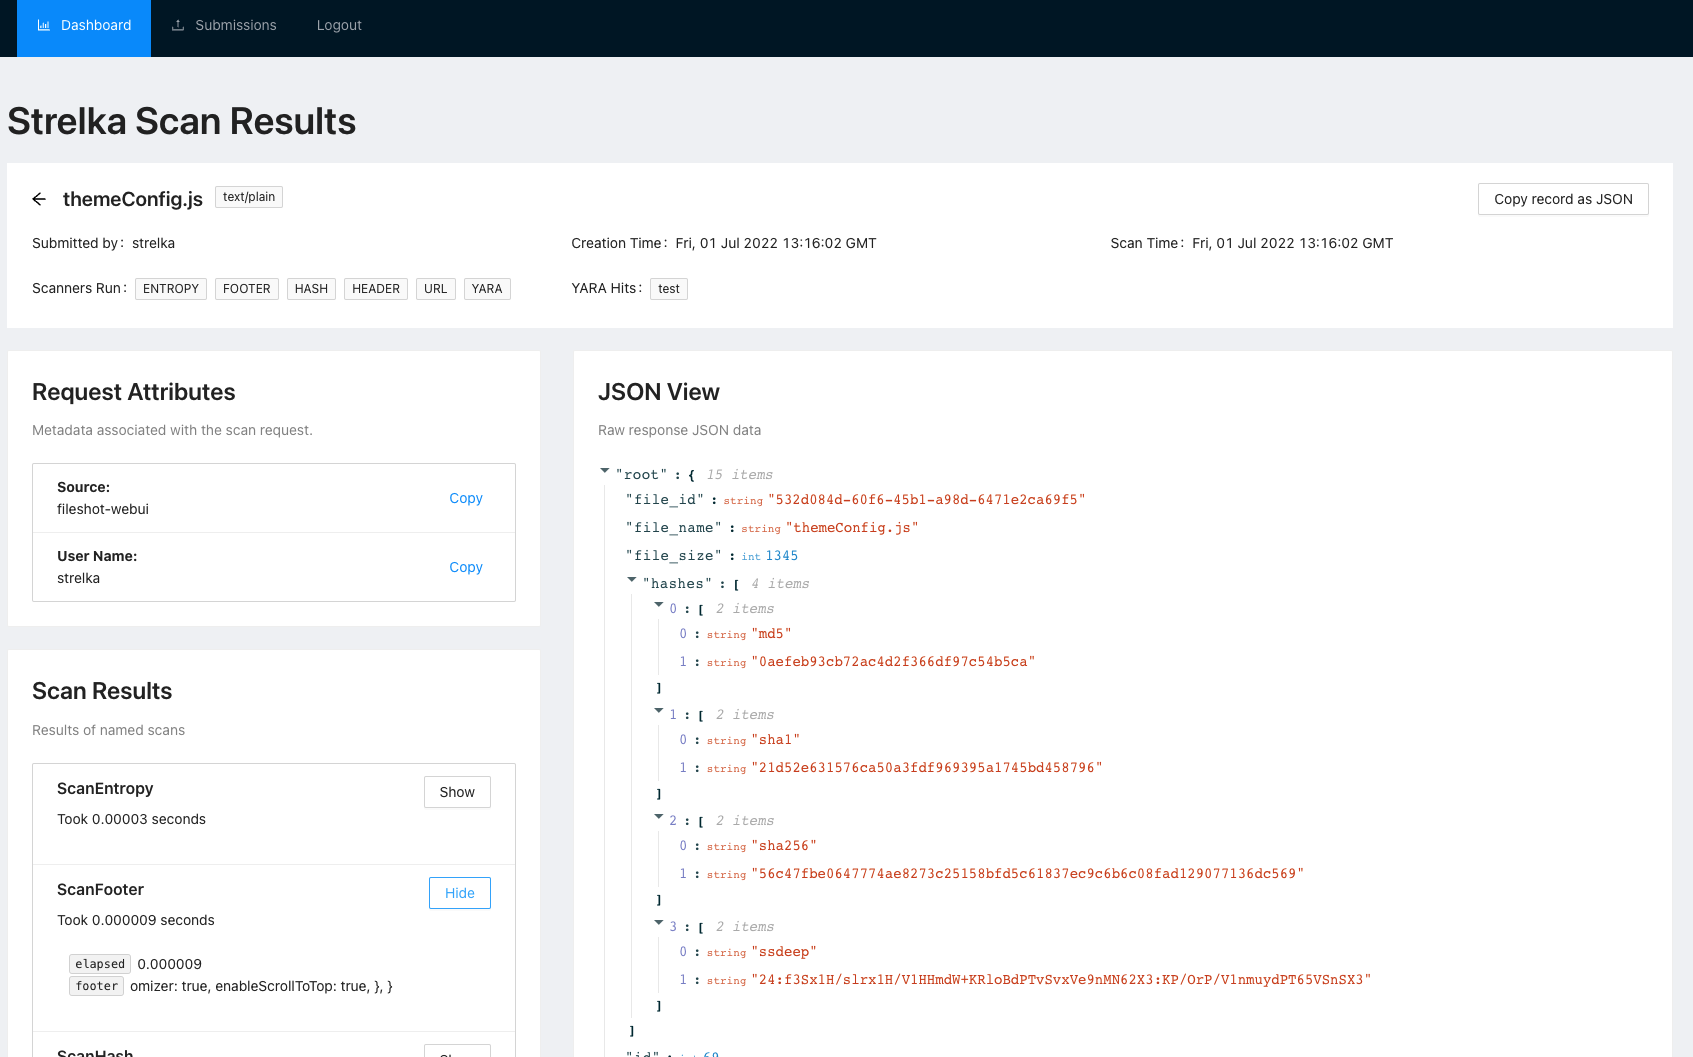Image resolution: width=1693 pixels, height=1057 pixels.
Task: Collapse hashes item 1 (sha1)
Action: [x=659, y=710]
